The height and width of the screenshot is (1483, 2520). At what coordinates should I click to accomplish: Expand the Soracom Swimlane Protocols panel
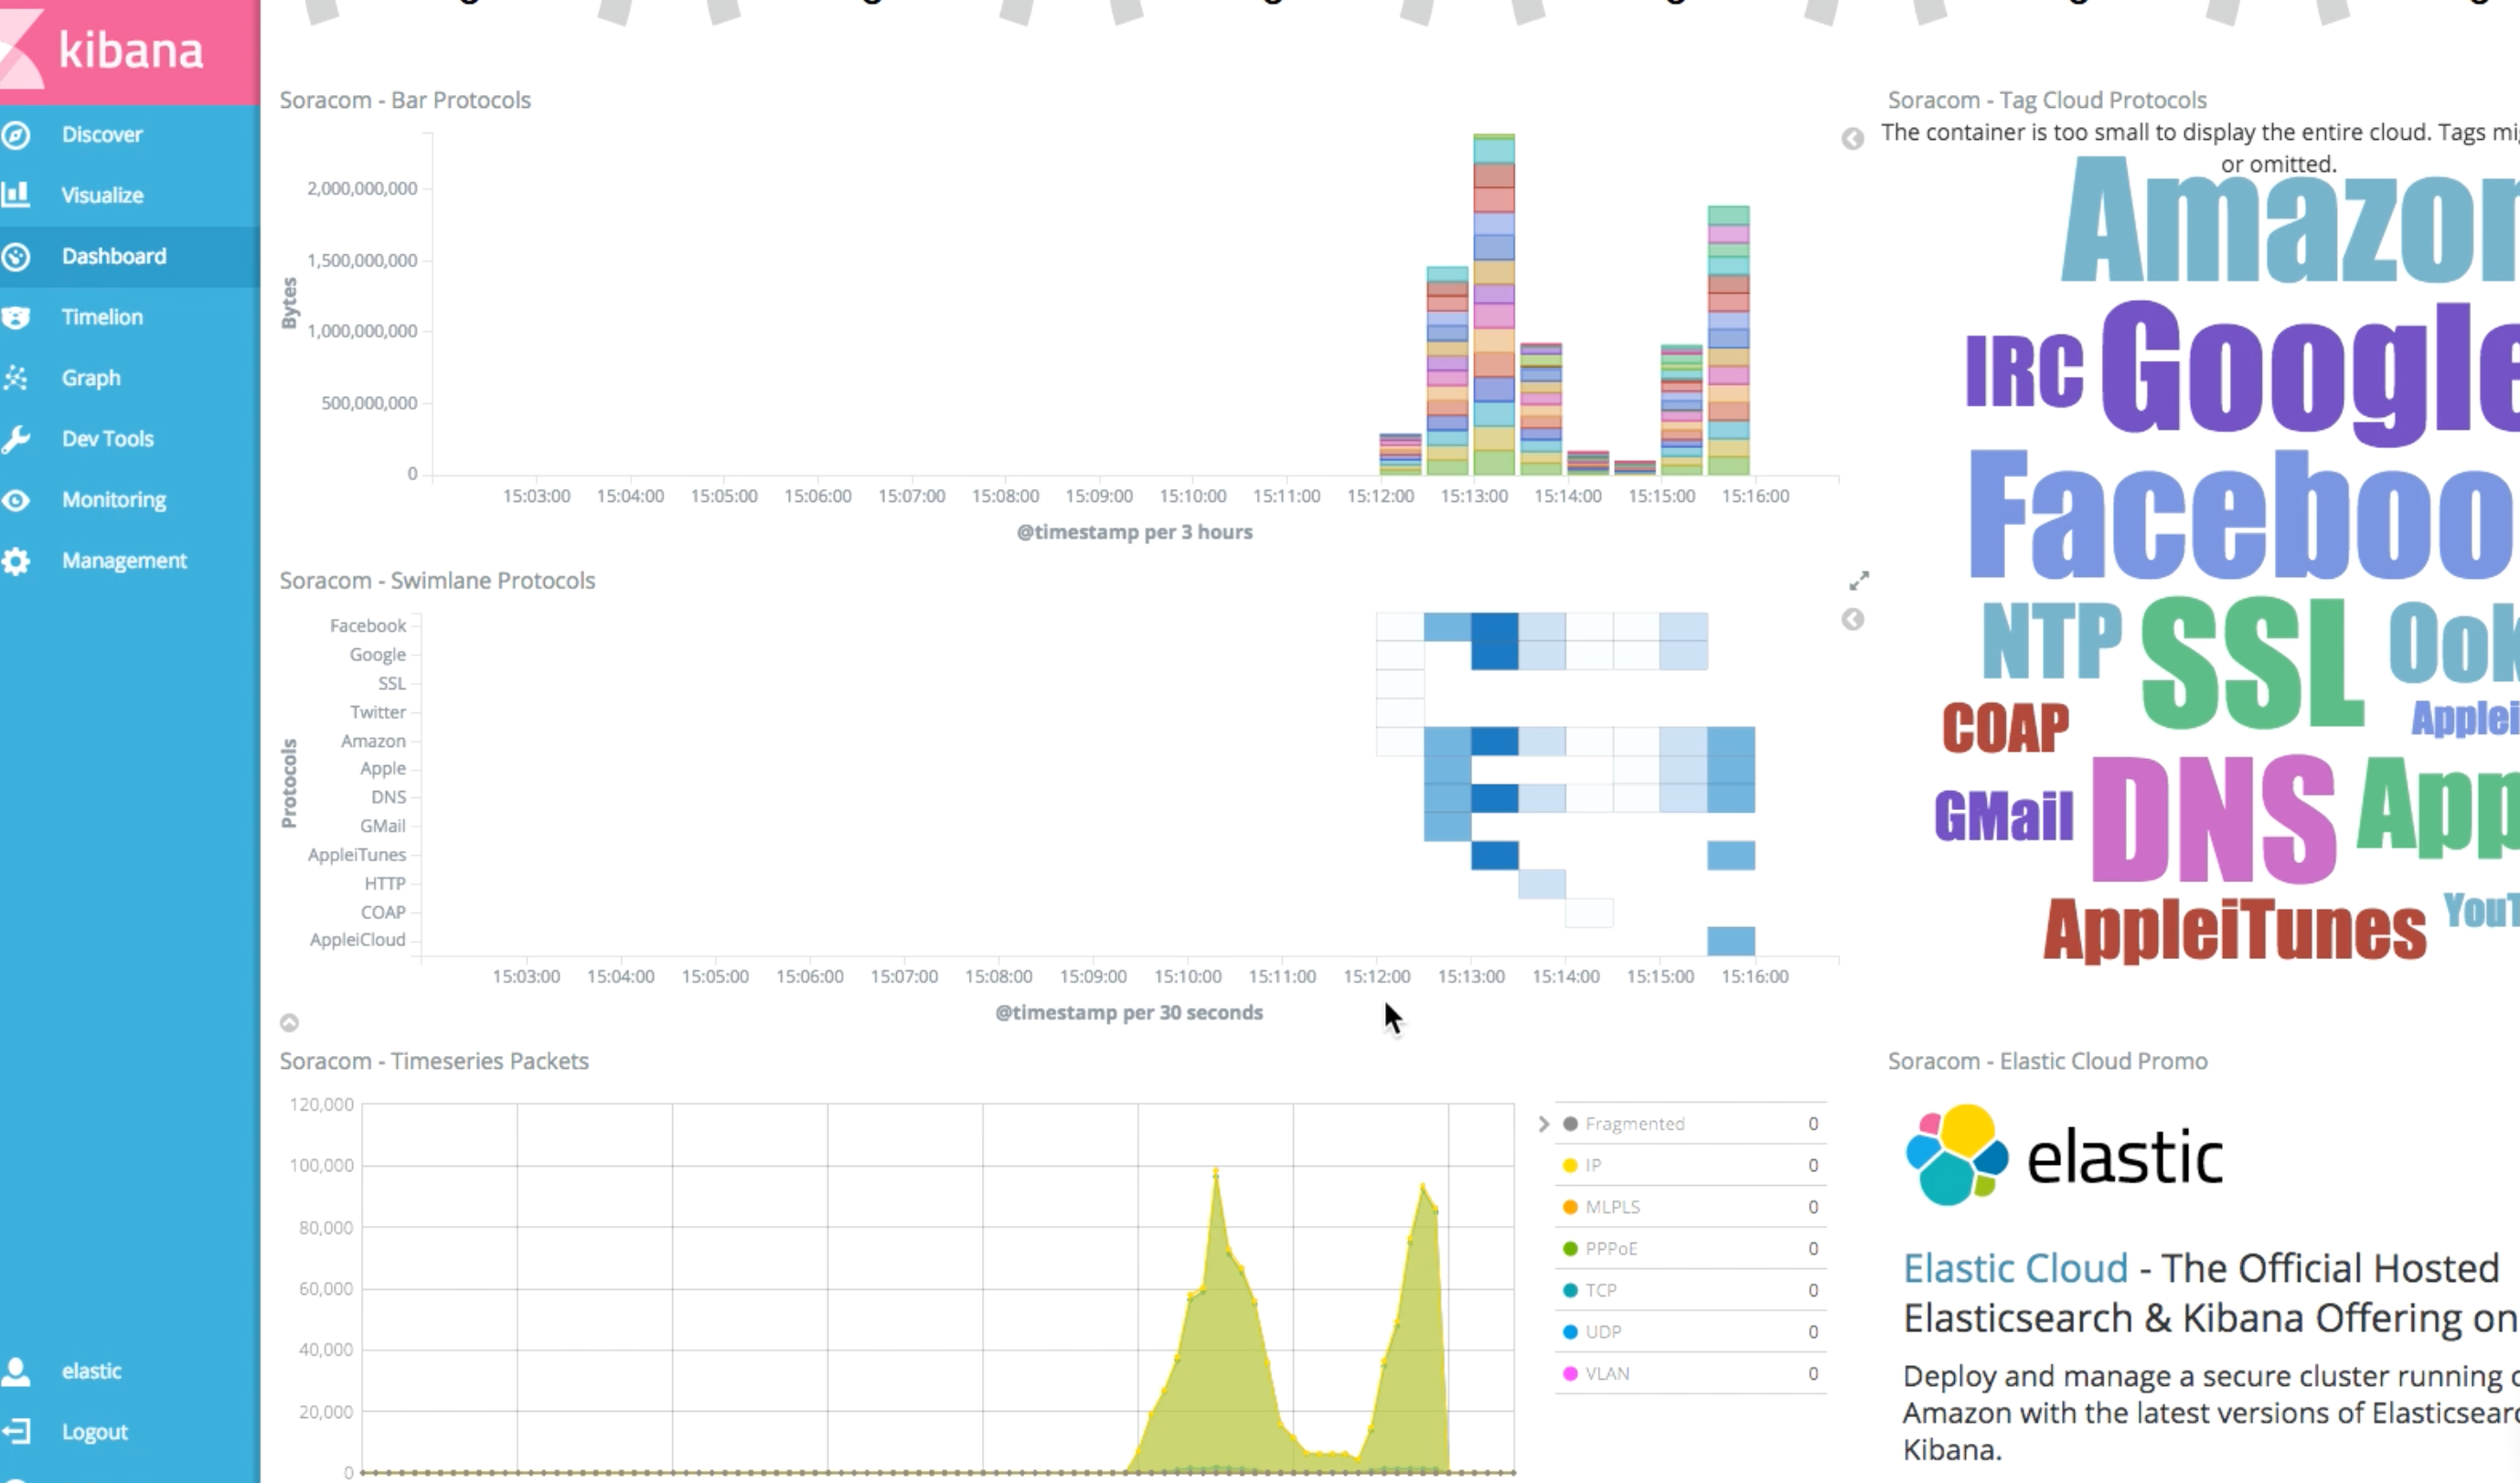click(x=1858, y=581)
